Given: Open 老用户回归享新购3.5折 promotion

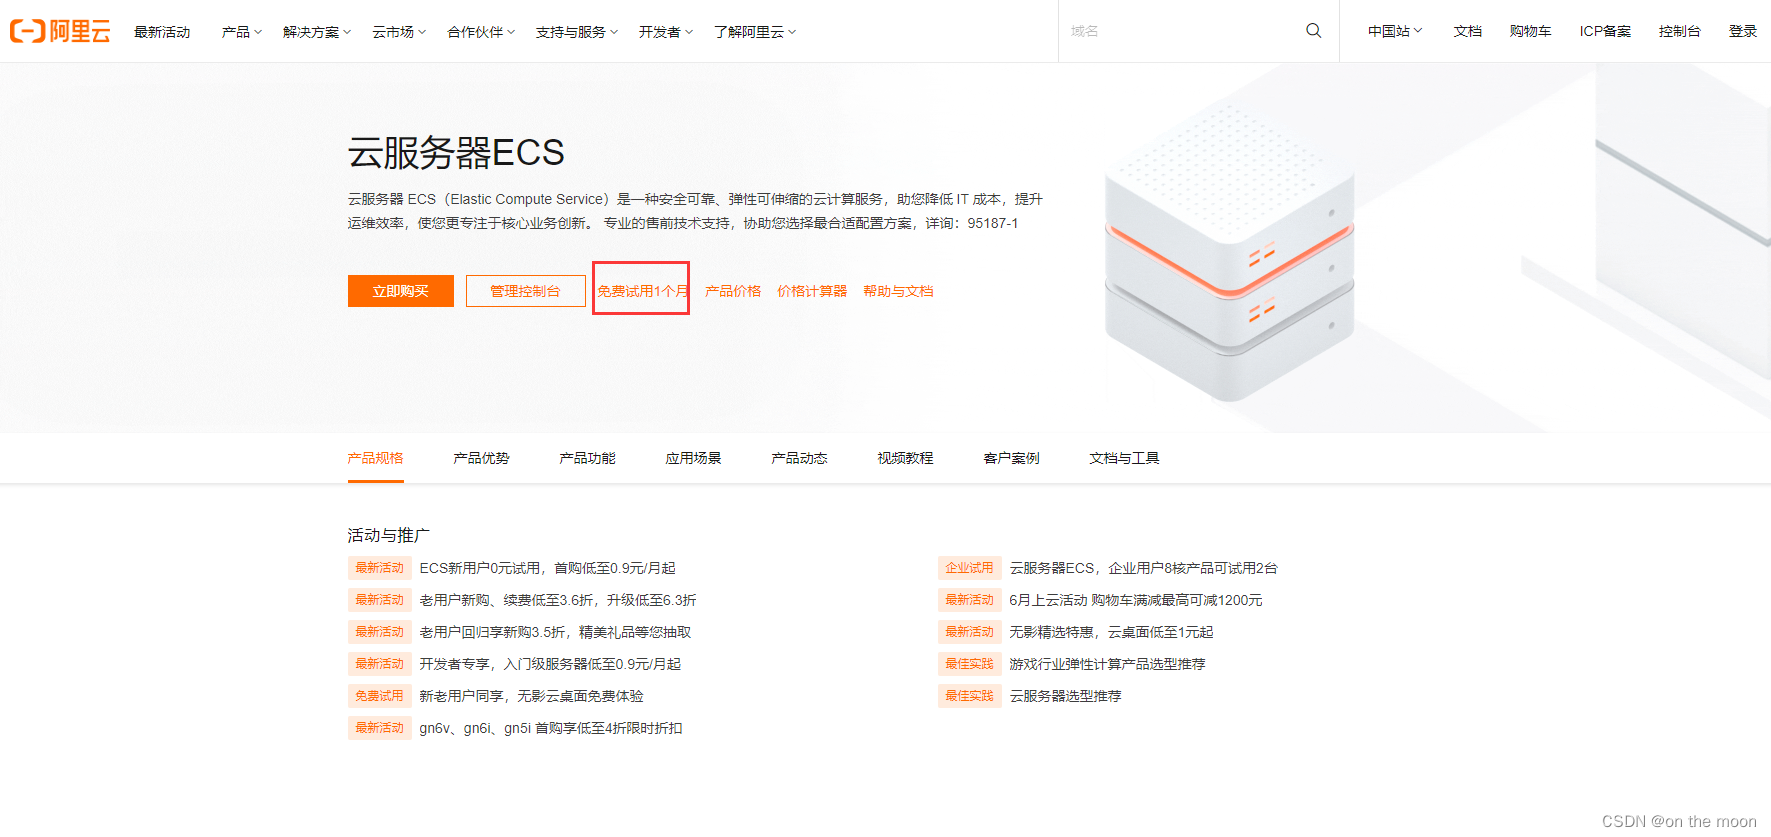Looking at the screenshot, I should [555, 632].
